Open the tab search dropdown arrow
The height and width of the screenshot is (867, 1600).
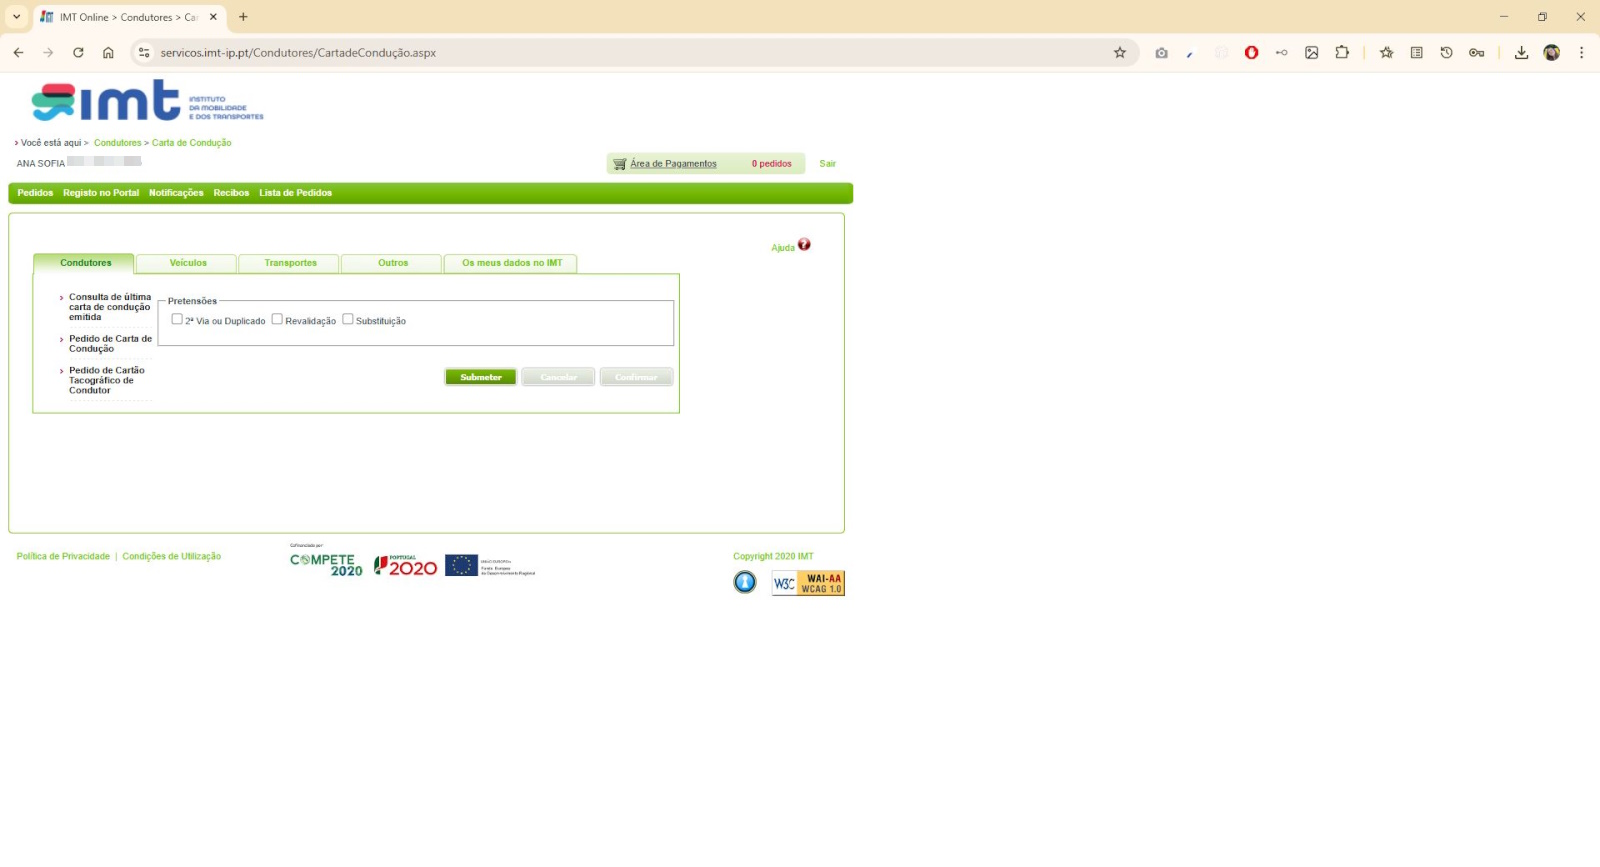(x=16, y=17)
